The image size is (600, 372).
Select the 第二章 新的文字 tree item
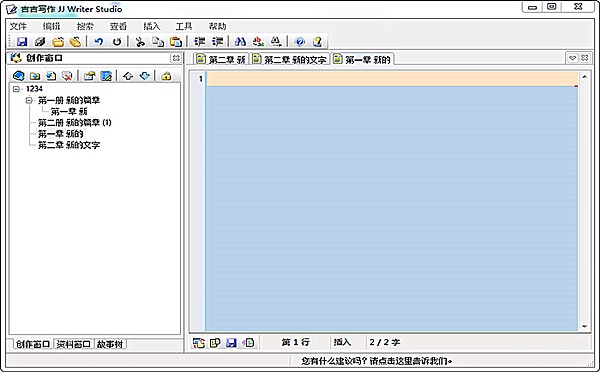tap(69, 145)
